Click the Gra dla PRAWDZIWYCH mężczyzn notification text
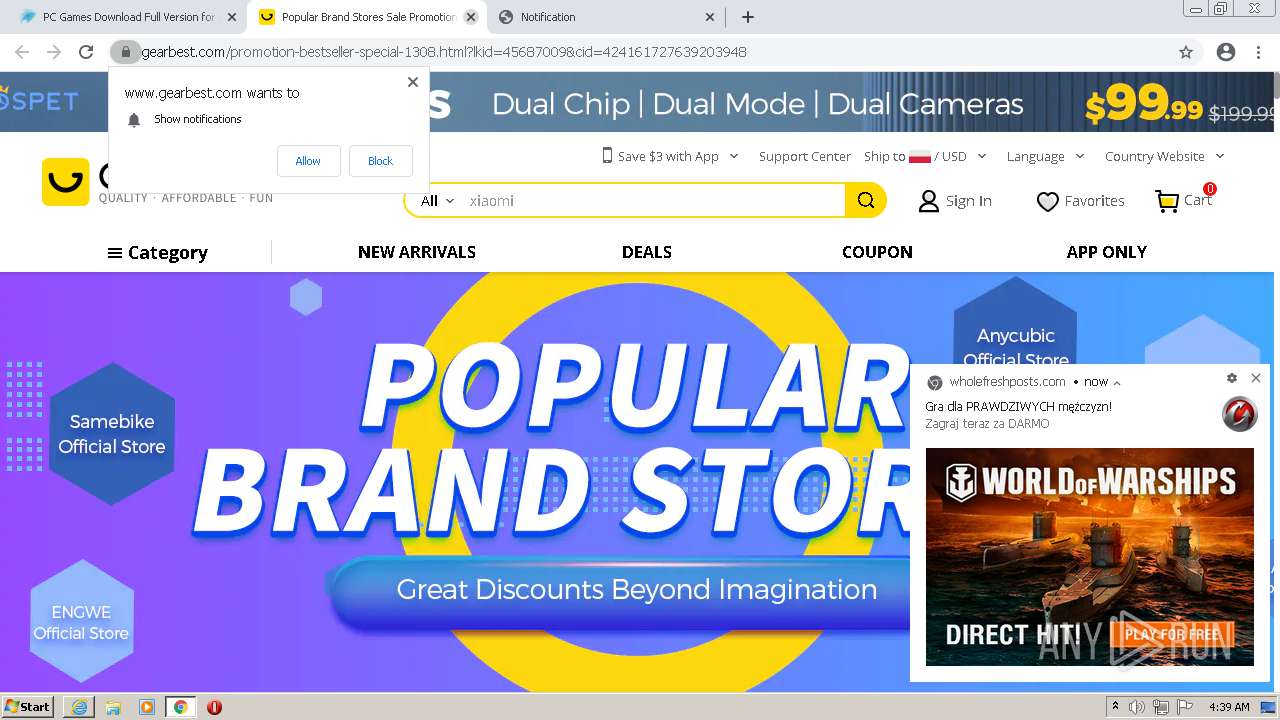 point(1018,407)
